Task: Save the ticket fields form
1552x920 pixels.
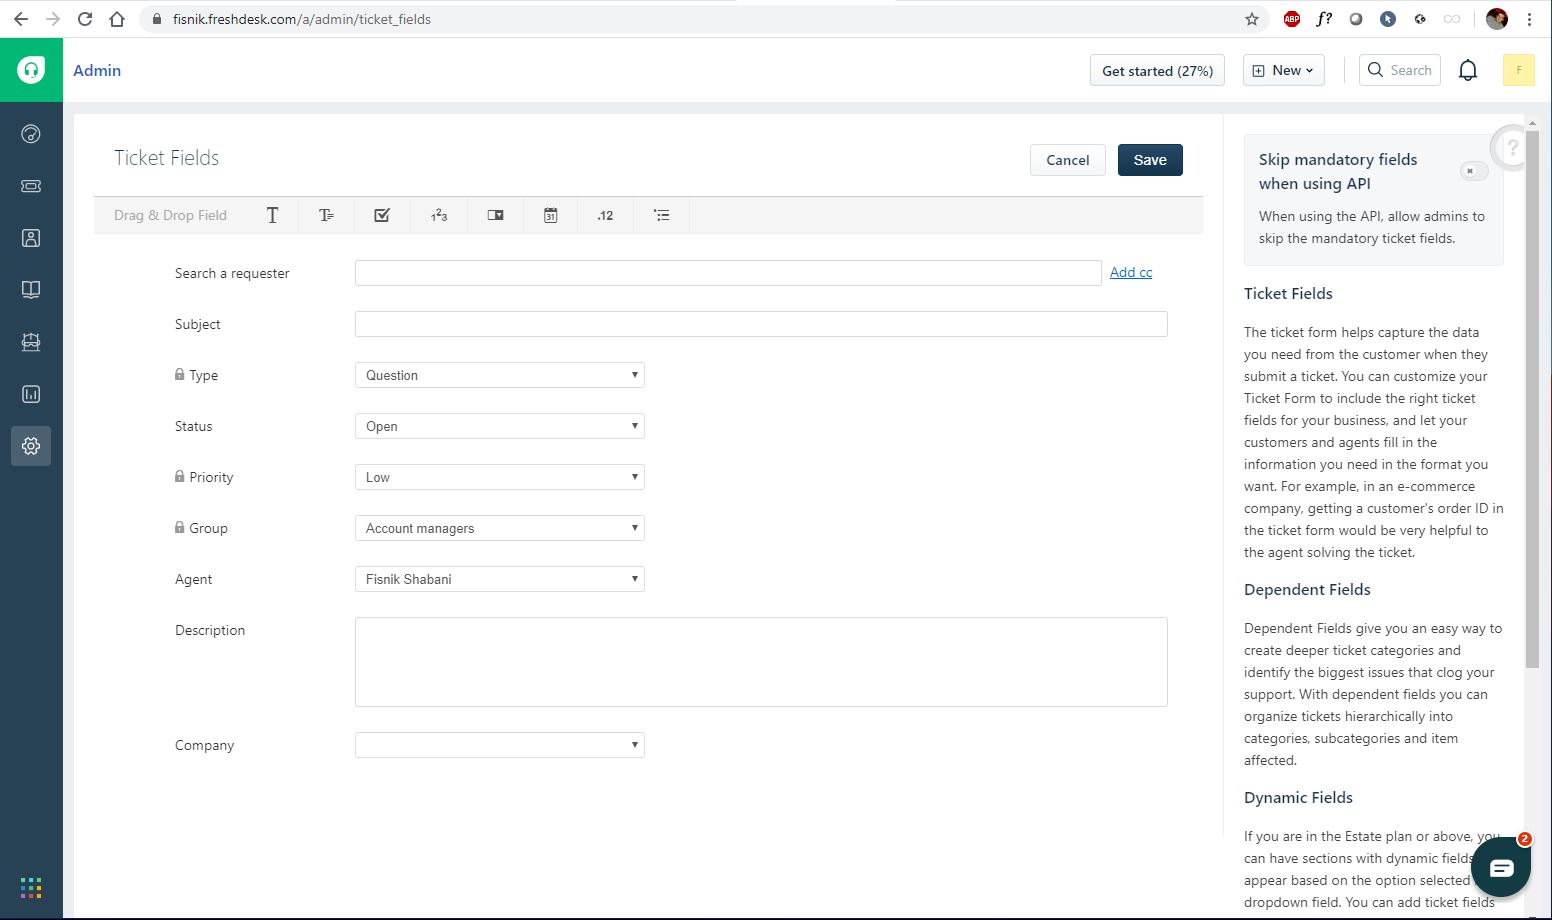Action: pos(1149,160)
